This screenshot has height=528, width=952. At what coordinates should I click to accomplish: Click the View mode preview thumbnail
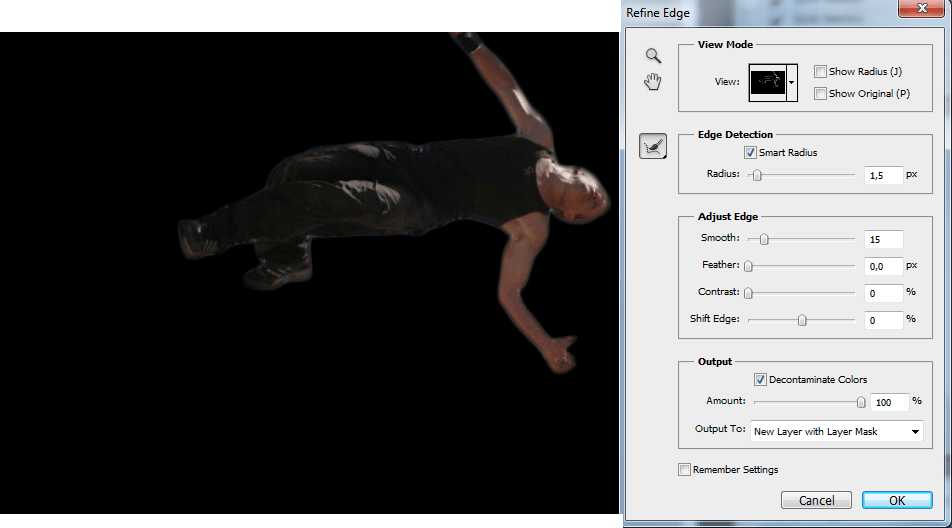point(768,83)
